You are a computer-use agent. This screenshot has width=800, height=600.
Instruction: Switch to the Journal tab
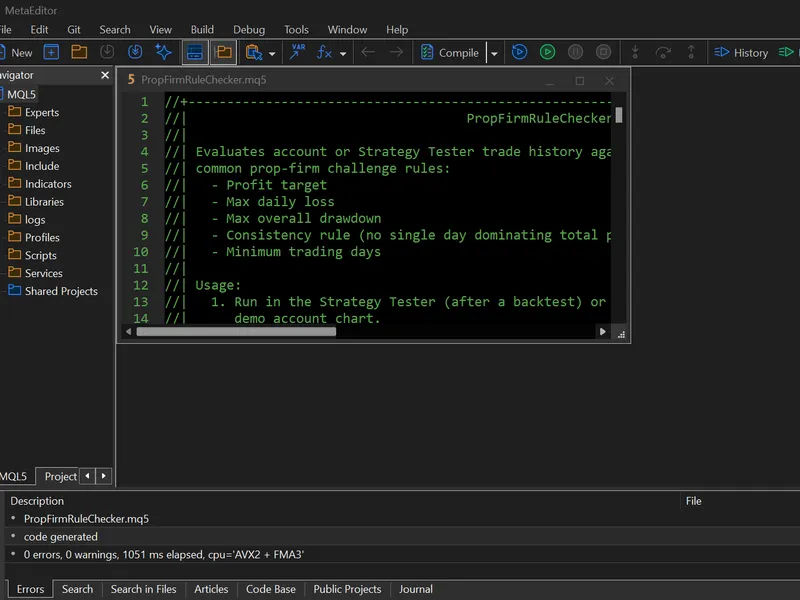(415, 589)
